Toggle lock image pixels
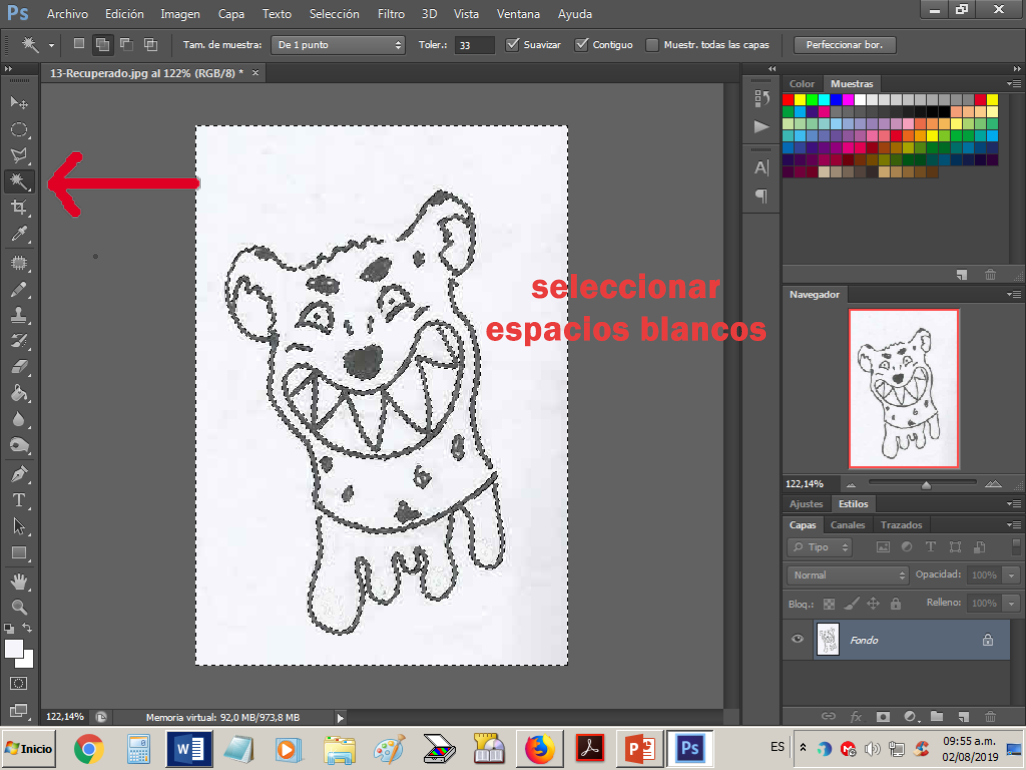 851,604
